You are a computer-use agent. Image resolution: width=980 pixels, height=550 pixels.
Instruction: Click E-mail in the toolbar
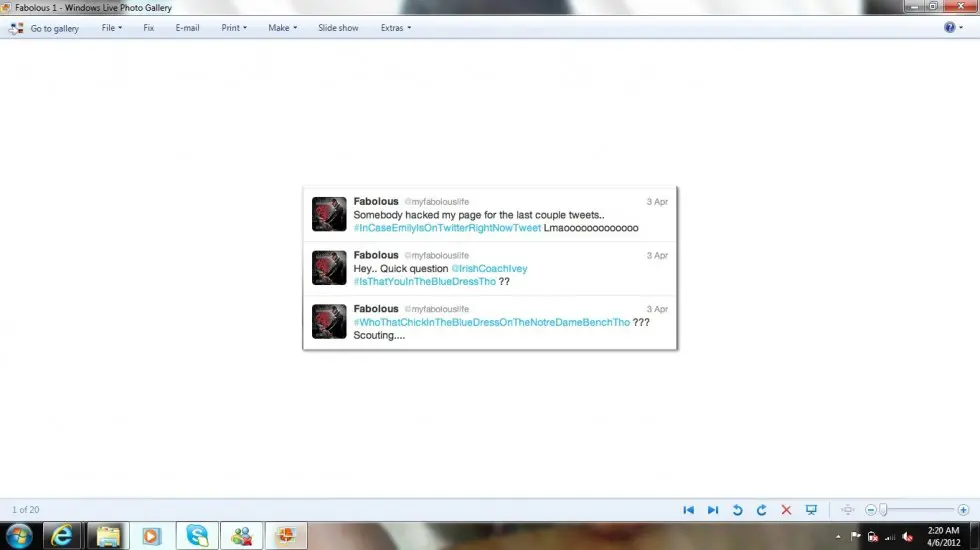point(187,28)
